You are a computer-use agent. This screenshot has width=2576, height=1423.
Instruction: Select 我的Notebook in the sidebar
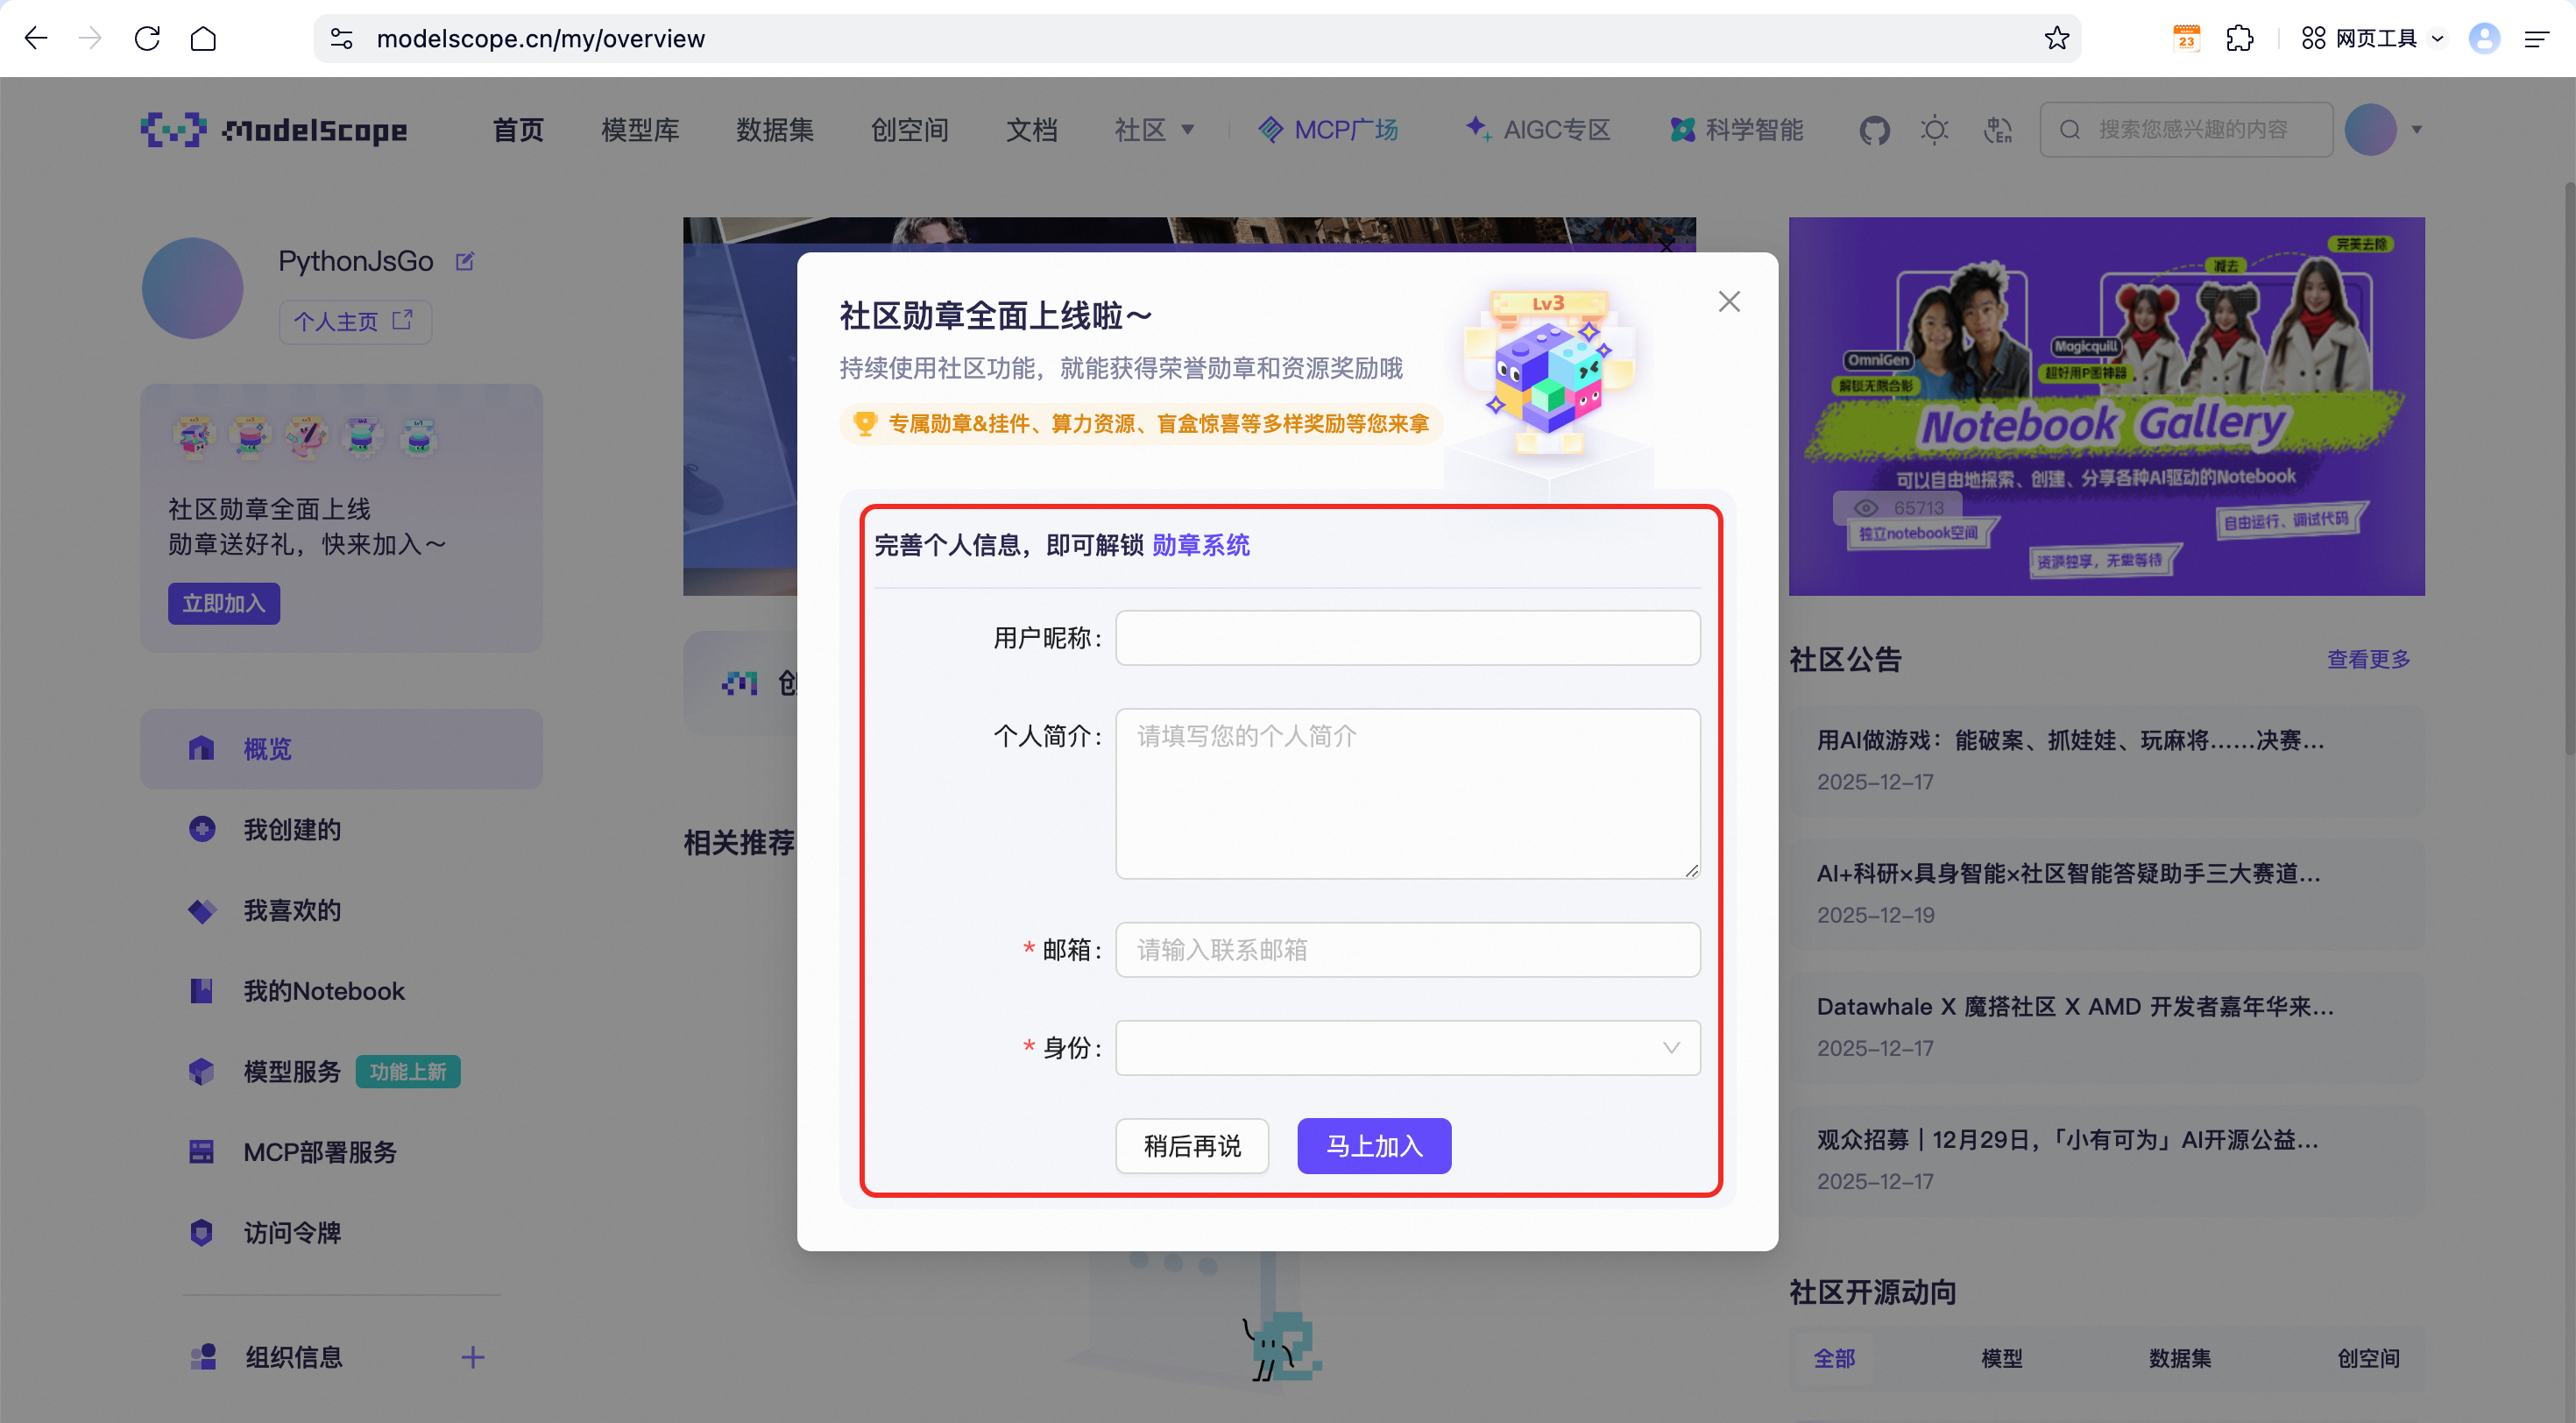323,991
